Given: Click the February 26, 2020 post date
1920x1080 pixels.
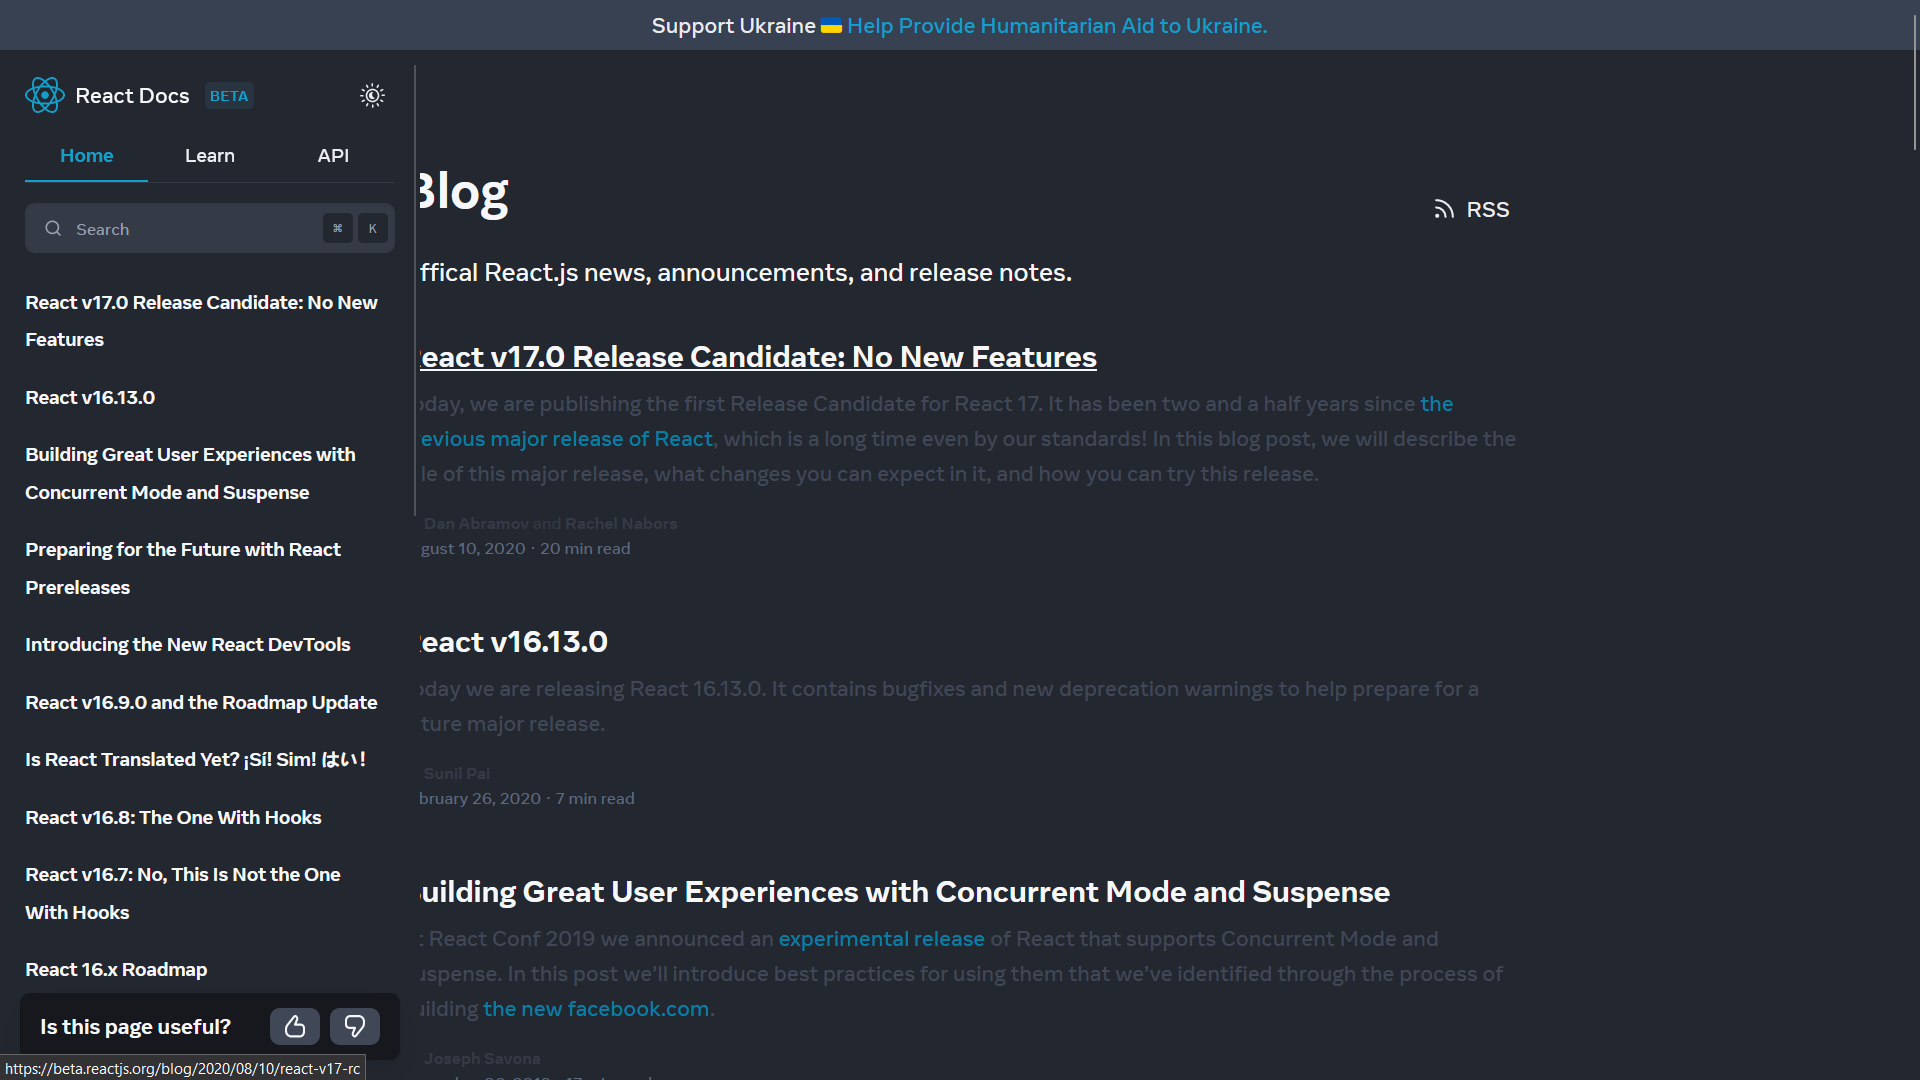Looking at the screenshot, I should click(480, 798).
